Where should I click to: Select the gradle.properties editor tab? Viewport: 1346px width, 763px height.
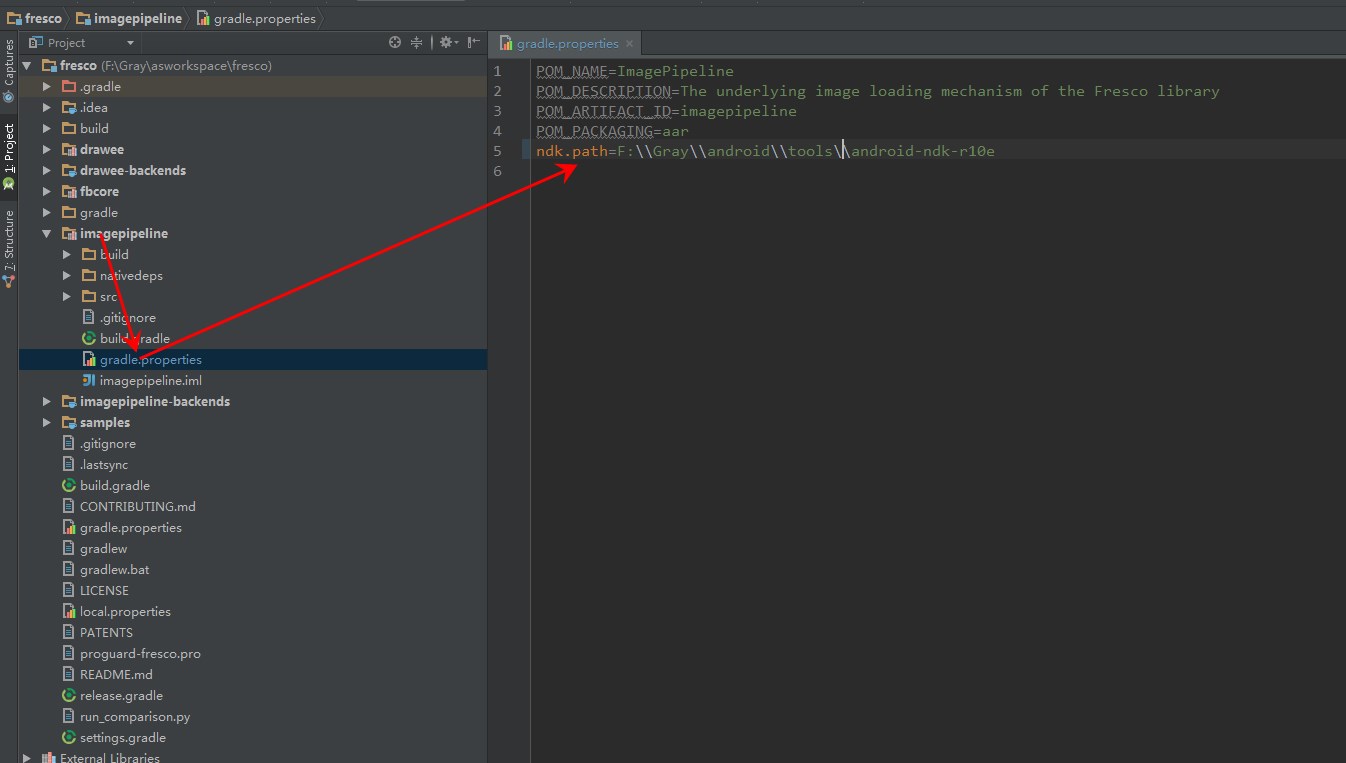coord(567,44)
